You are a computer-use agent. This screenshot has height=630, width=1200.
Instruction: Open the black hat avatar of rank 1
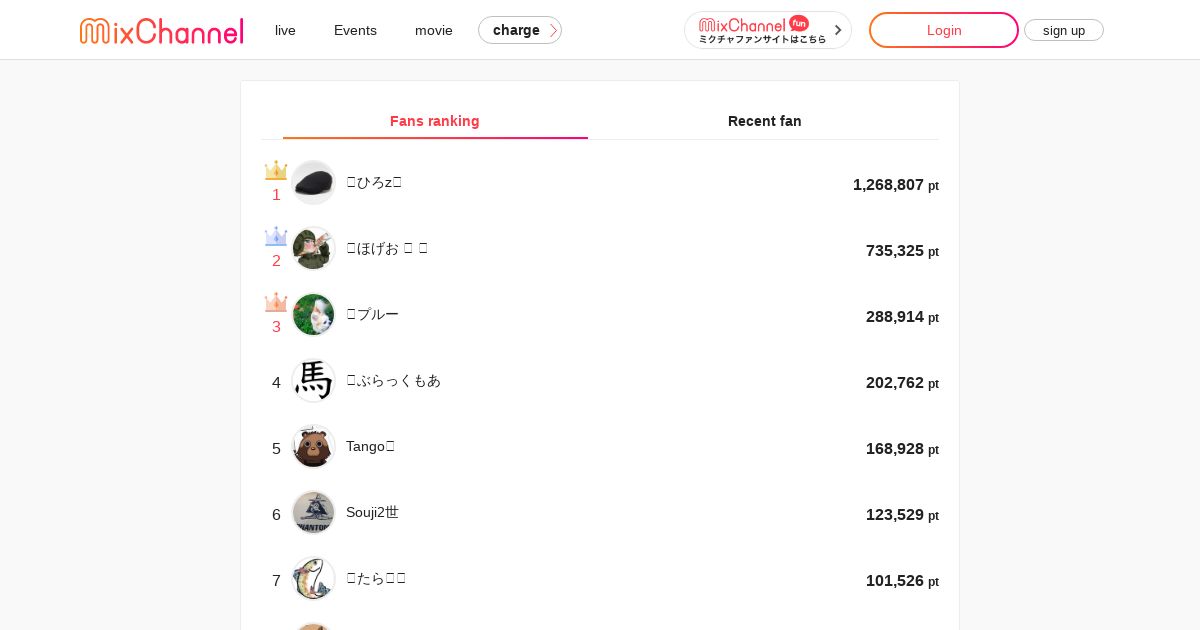coord(313,183)
